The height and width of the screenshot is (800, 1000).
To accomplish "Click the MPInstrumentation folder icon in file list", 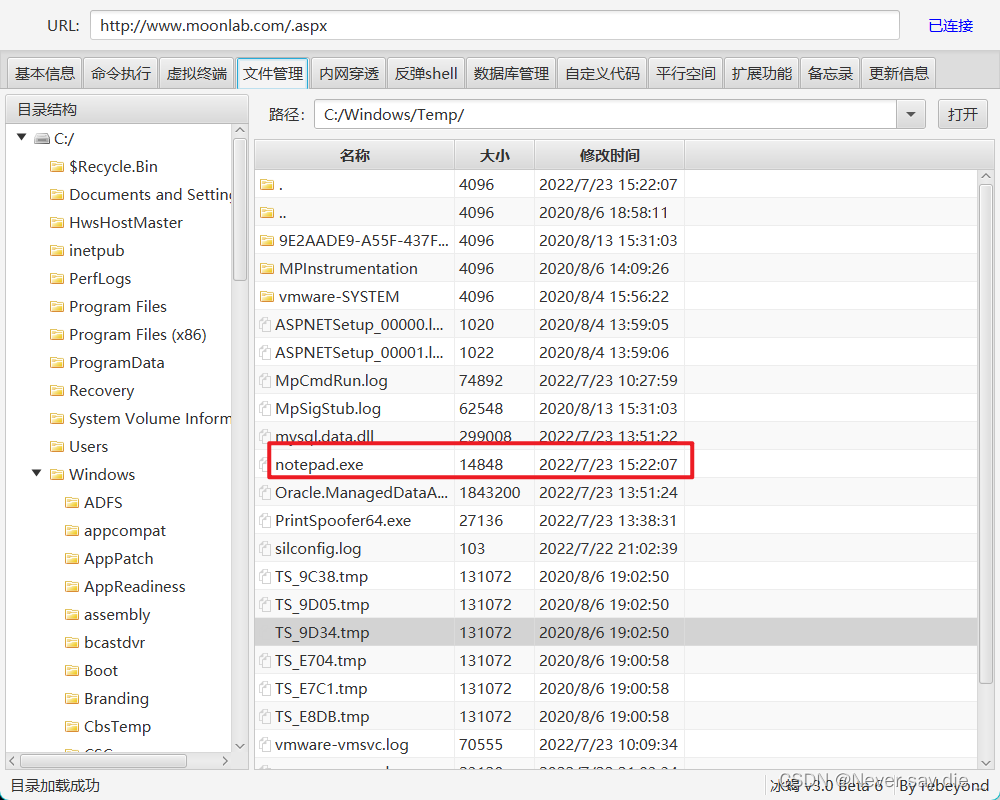I will [x=267, y=269].
